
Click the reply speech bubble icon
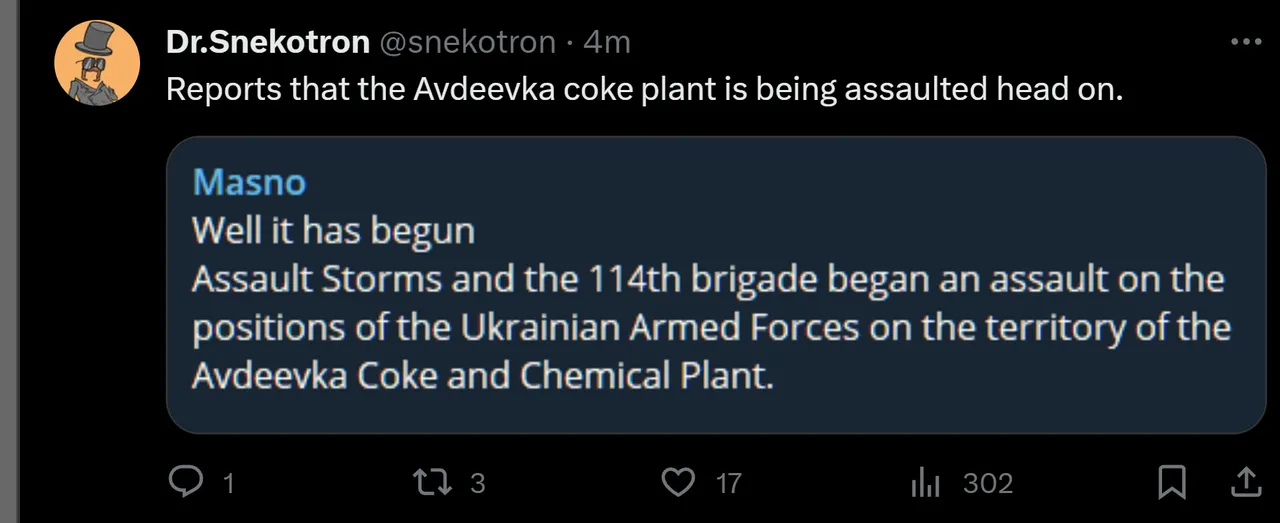pyautogui.click(x=185, y=483)
